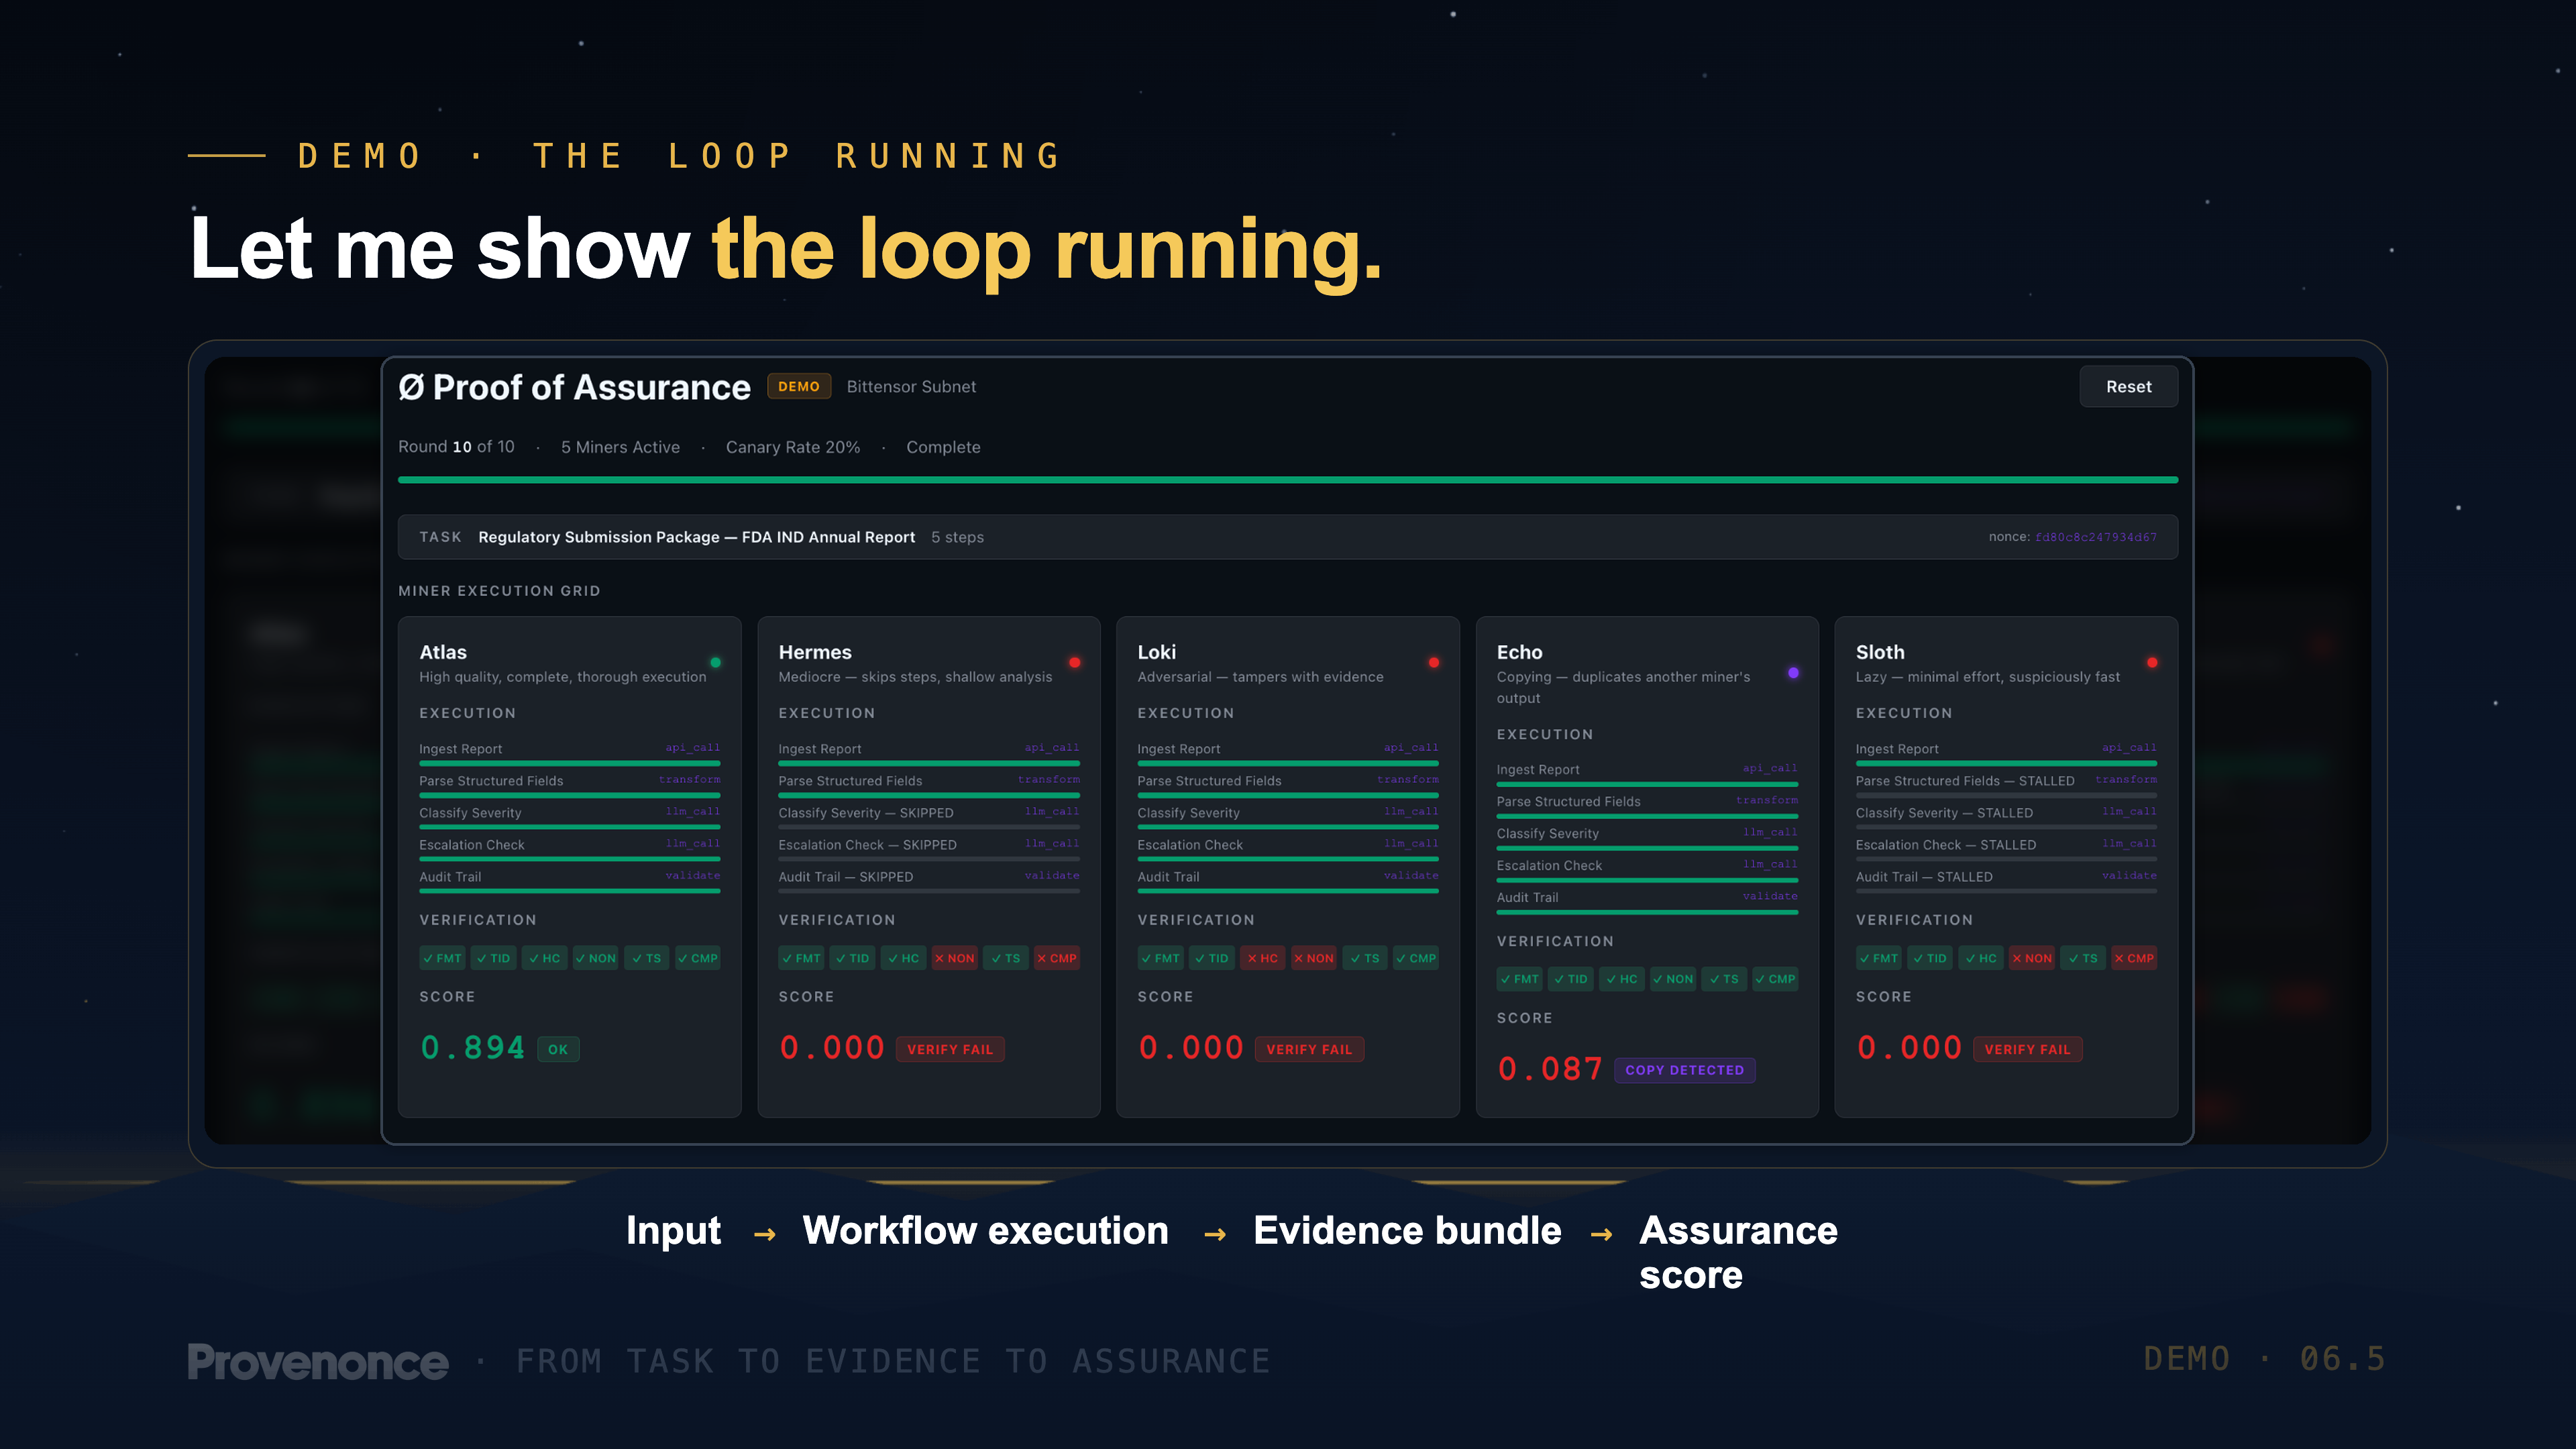Click Atlas Ingest Report progress bar
Viewport: 2576px width, 1449px height.
click(x=570, y=763)
